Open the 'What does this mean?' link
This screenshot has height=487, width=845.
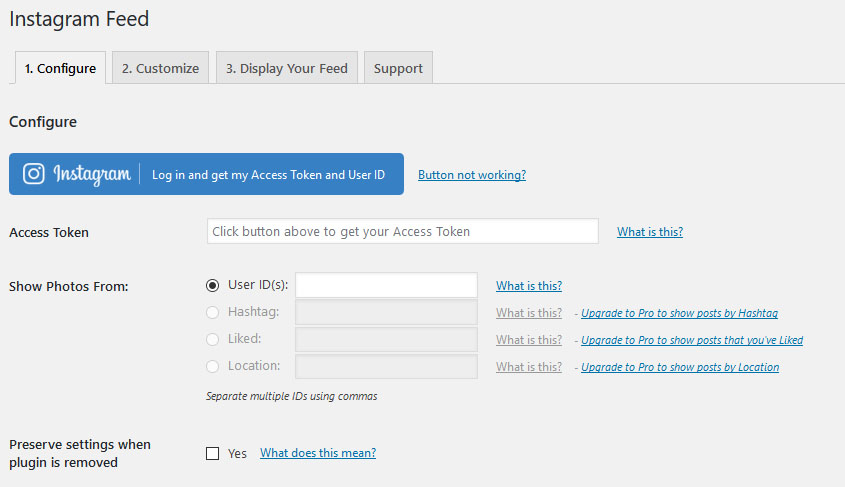click(x=318, y=453)
